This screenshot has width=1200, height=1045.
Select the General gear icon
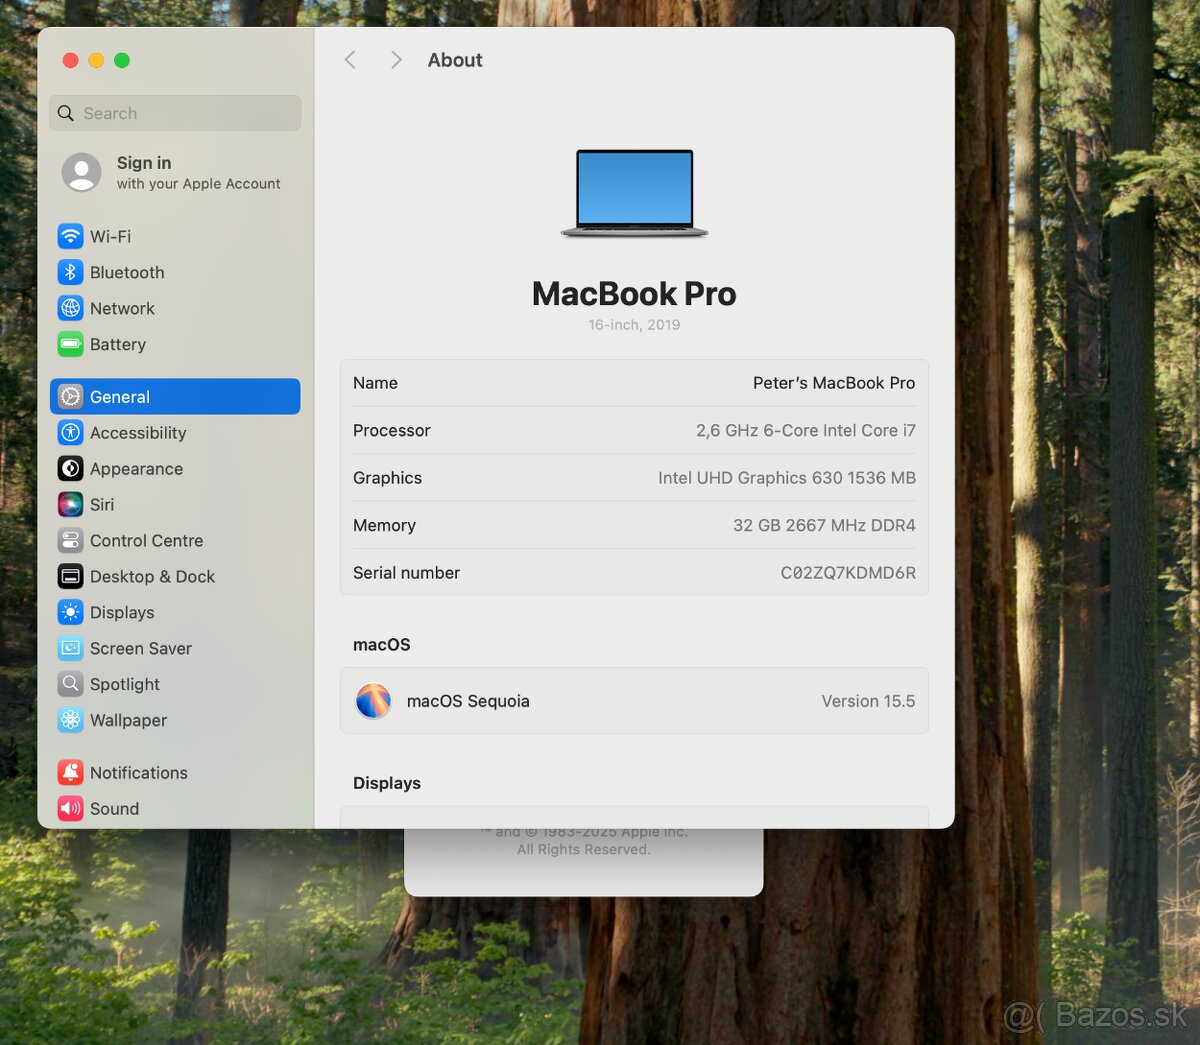tap(70, 397)
